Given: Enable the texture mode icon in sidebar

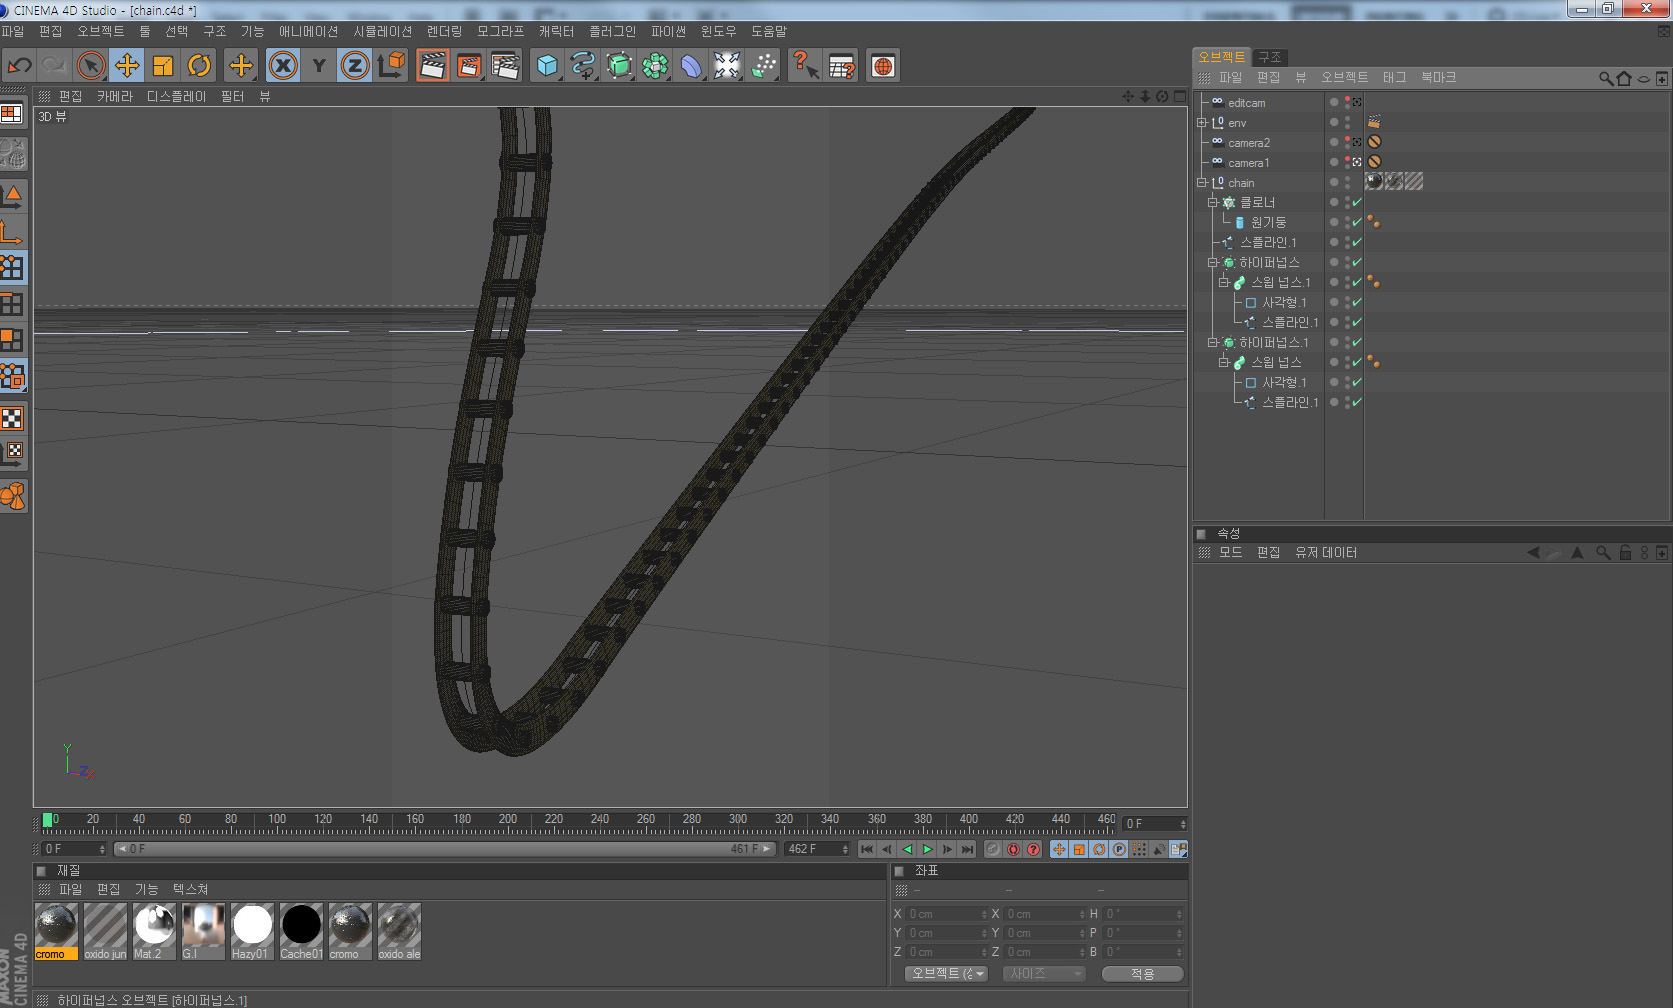Looking at the screenshot, I should (x=12, y=417).
